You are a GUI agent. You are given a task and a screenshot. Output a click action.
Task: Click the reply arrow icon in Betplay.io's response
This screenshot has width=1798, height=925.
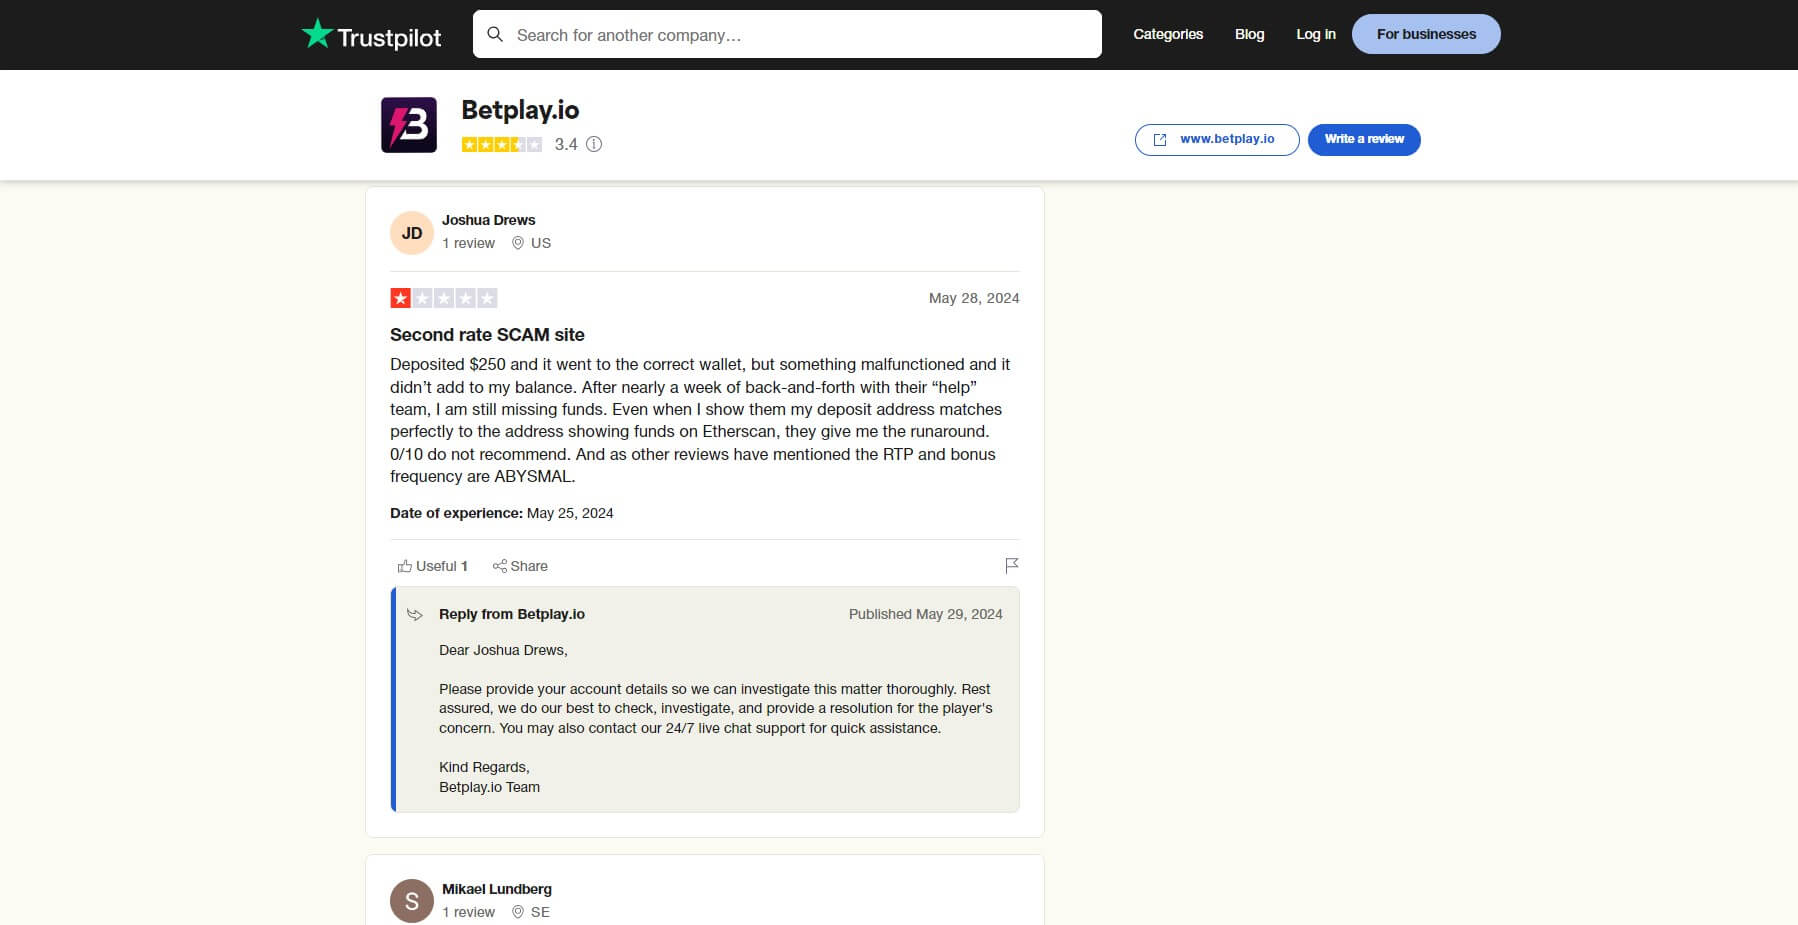pos(414,614)
